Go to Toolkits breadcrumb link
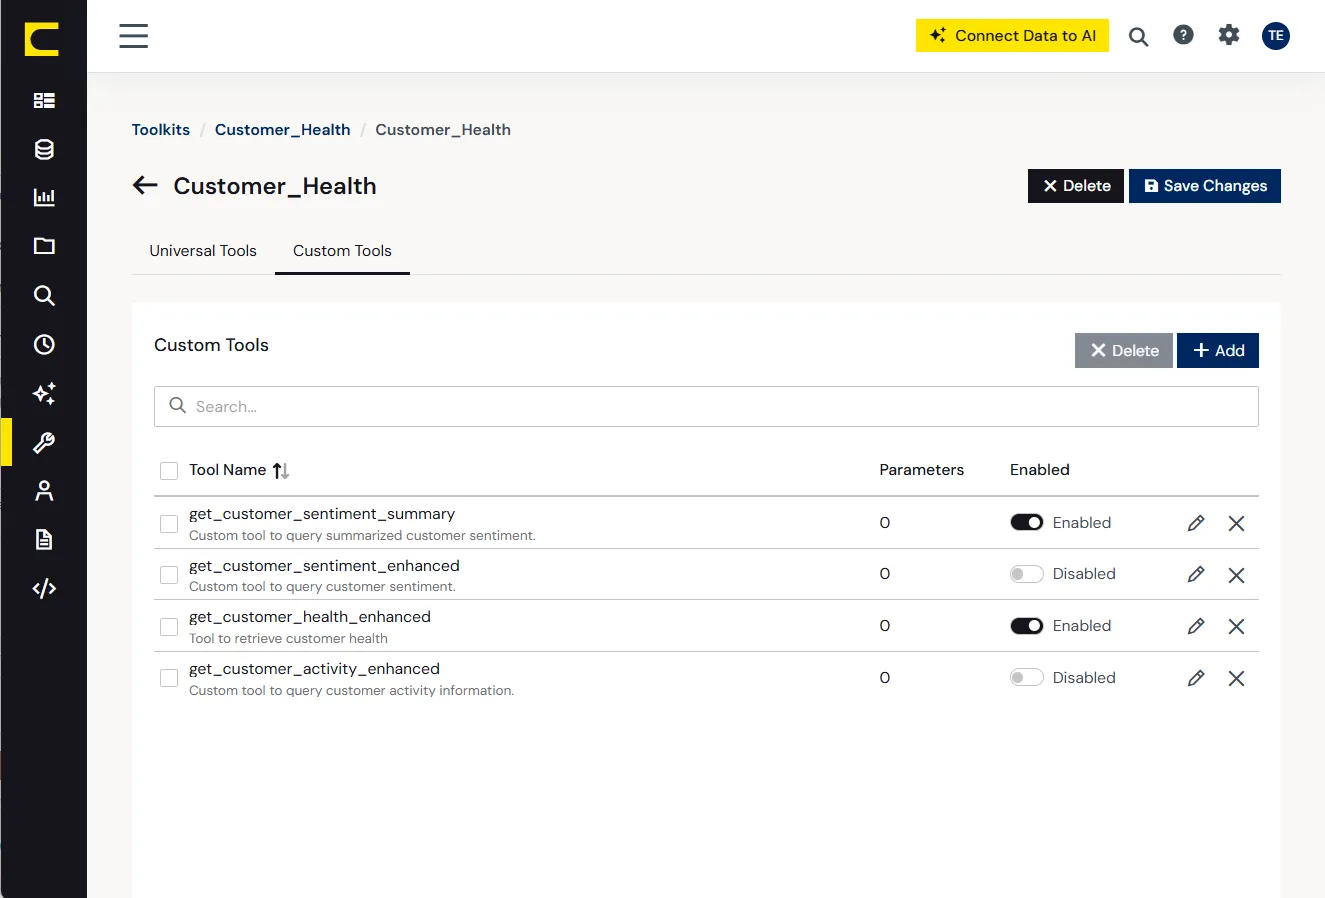 [x=161, y=130]
